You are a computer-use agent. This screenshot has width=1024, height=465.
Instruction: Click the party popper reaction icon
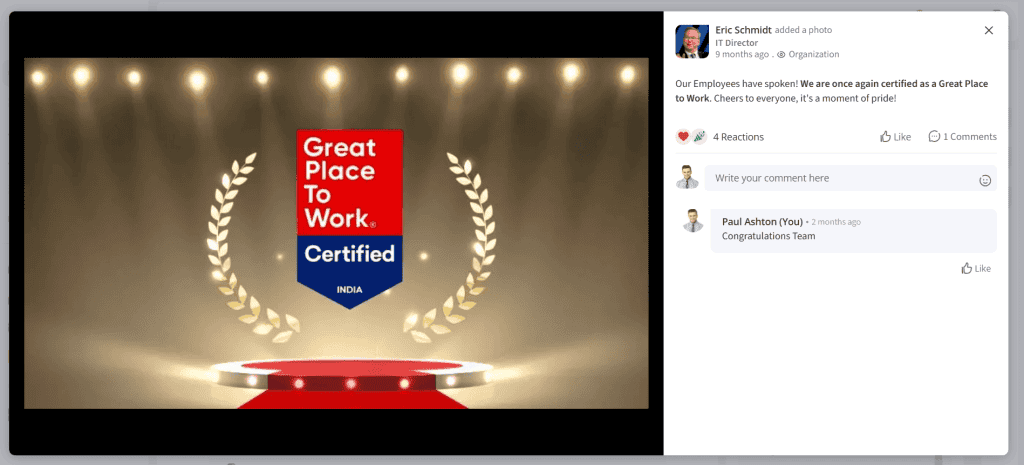[x=699, y=136]
